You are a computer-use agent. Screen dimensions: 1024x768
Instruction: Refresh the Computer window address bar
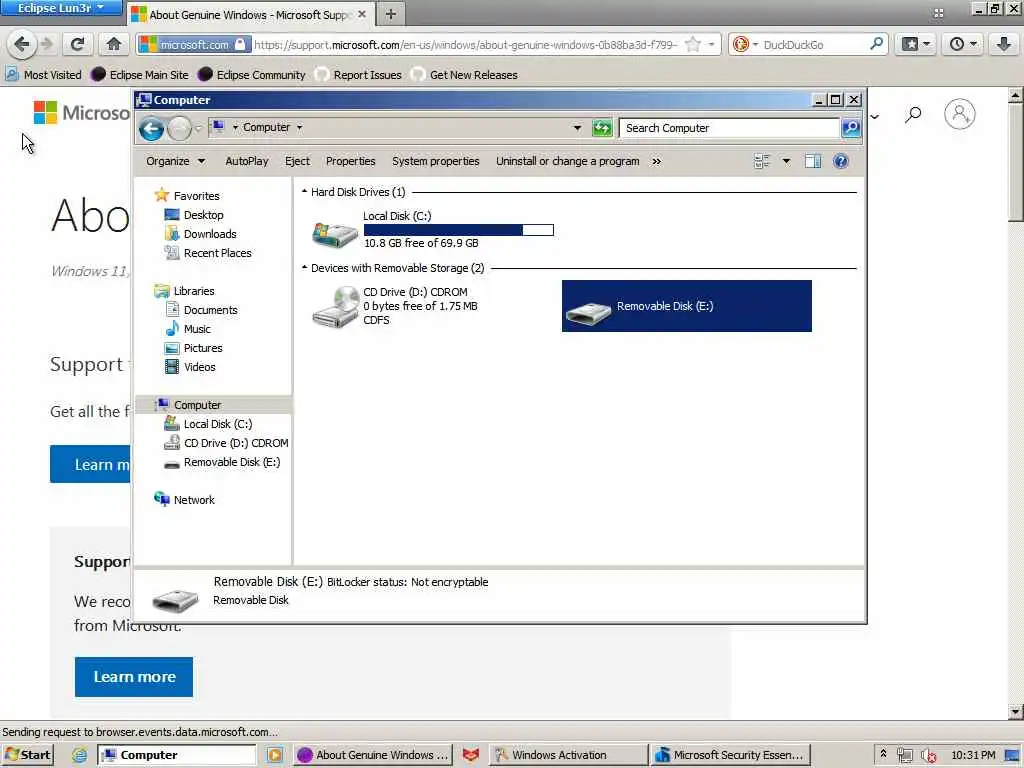coord(601,128)
